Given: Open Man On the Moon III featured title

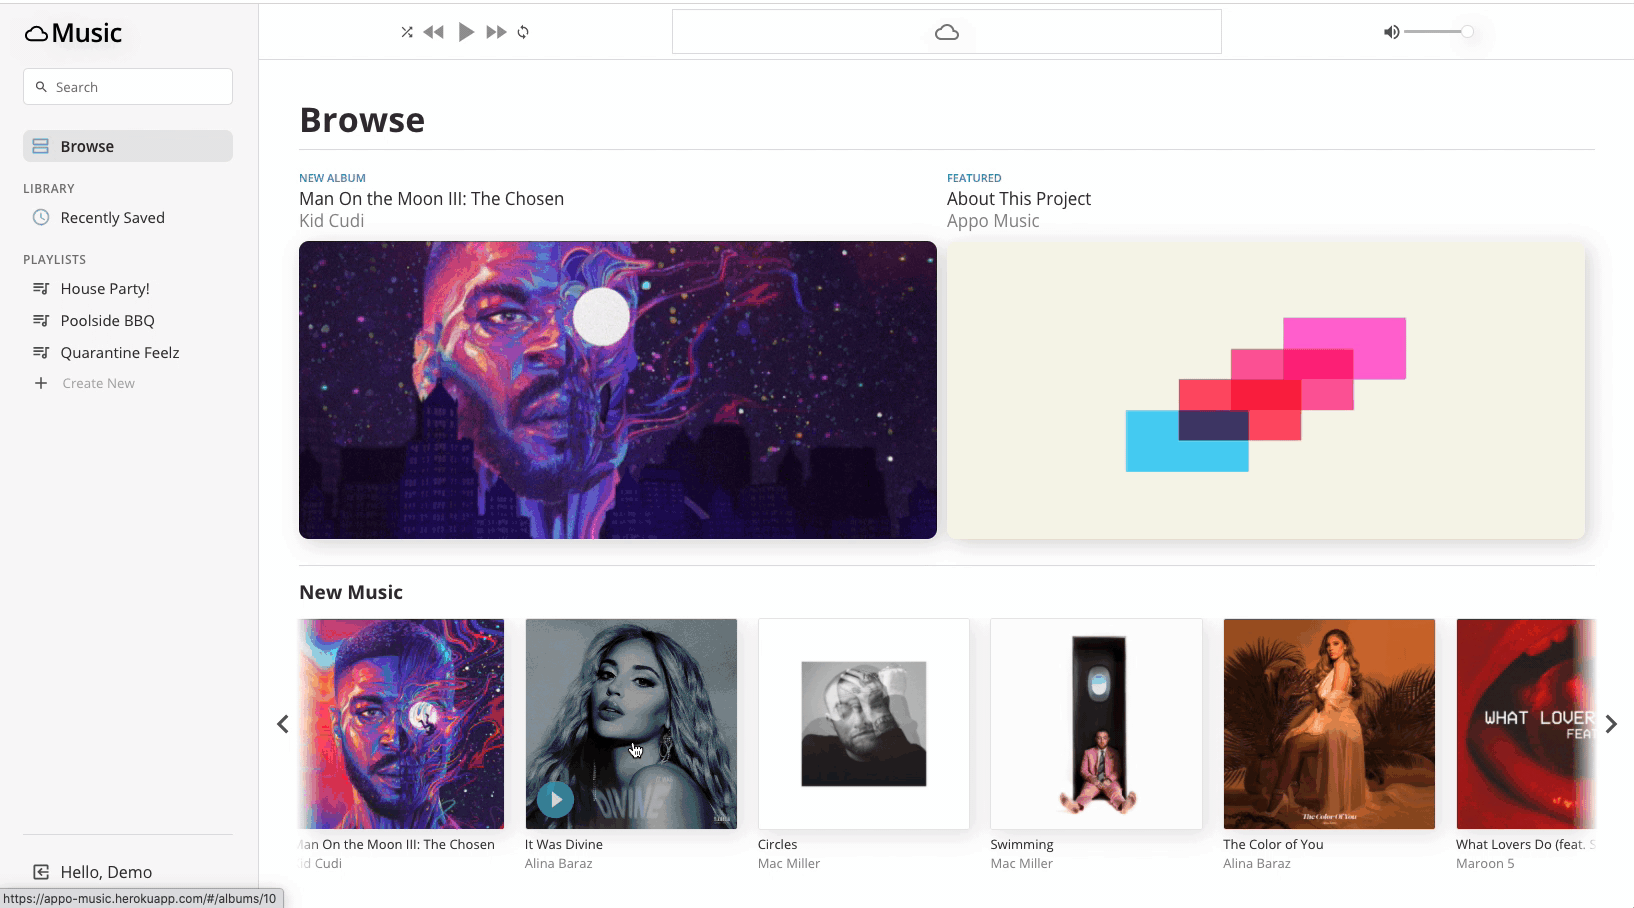Looking at the screenshot, I should (431, 199).
